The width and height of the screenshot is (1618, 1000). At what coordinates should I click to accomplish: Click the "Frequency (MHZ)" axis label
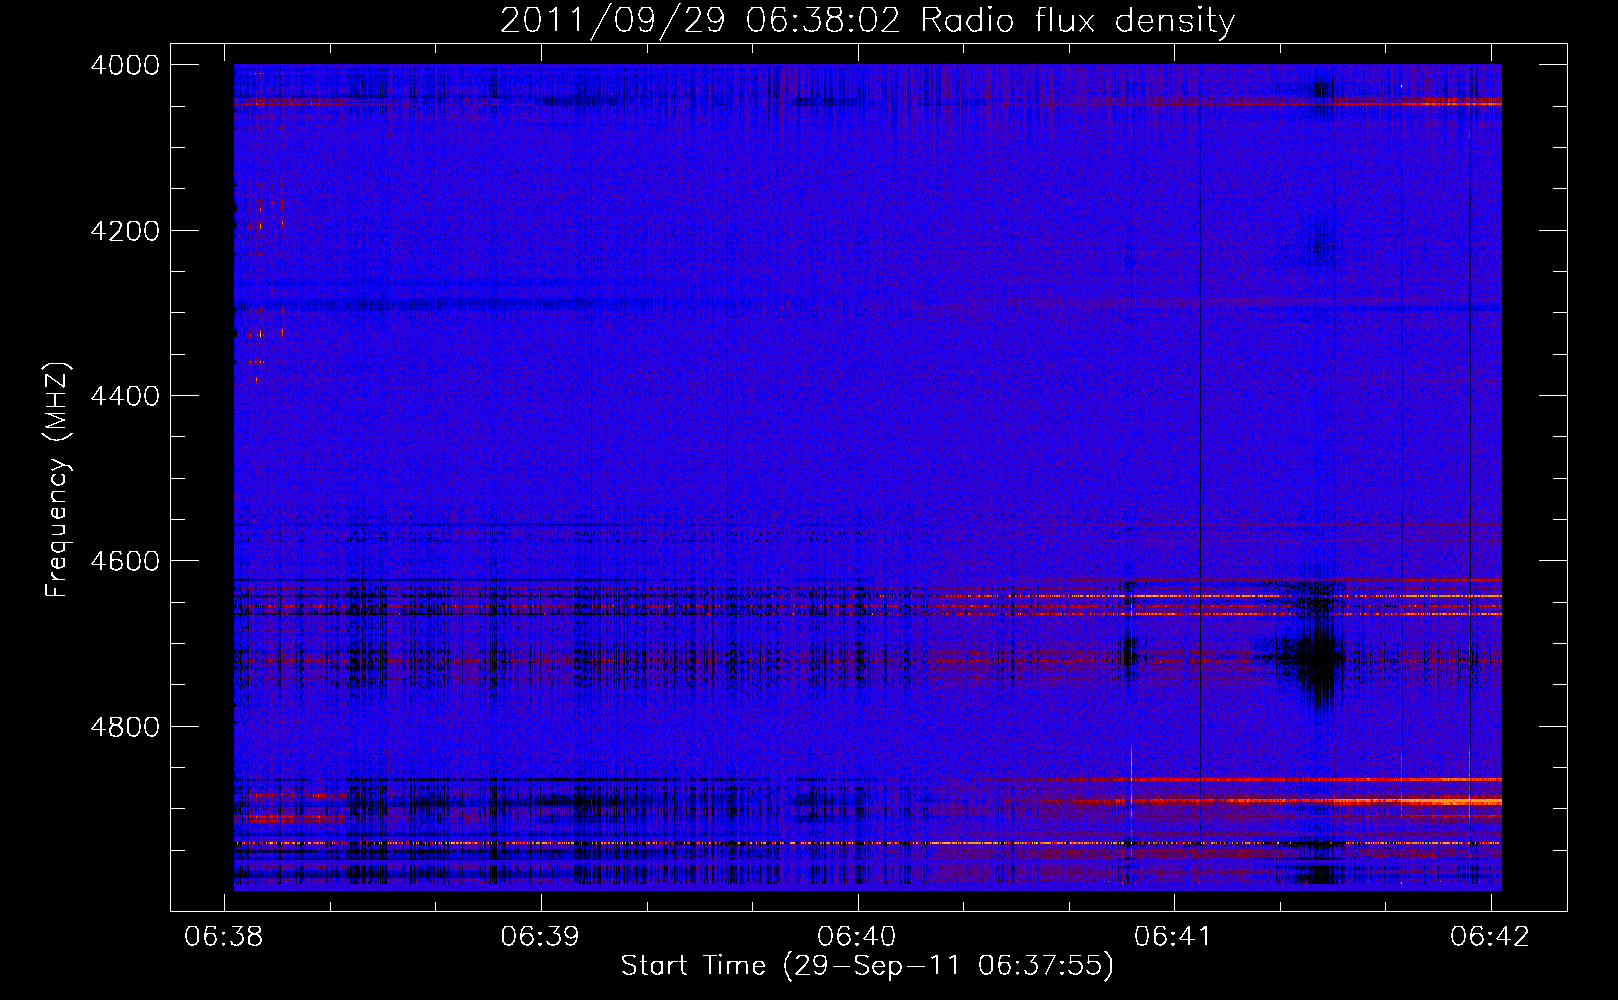point(57,480)
